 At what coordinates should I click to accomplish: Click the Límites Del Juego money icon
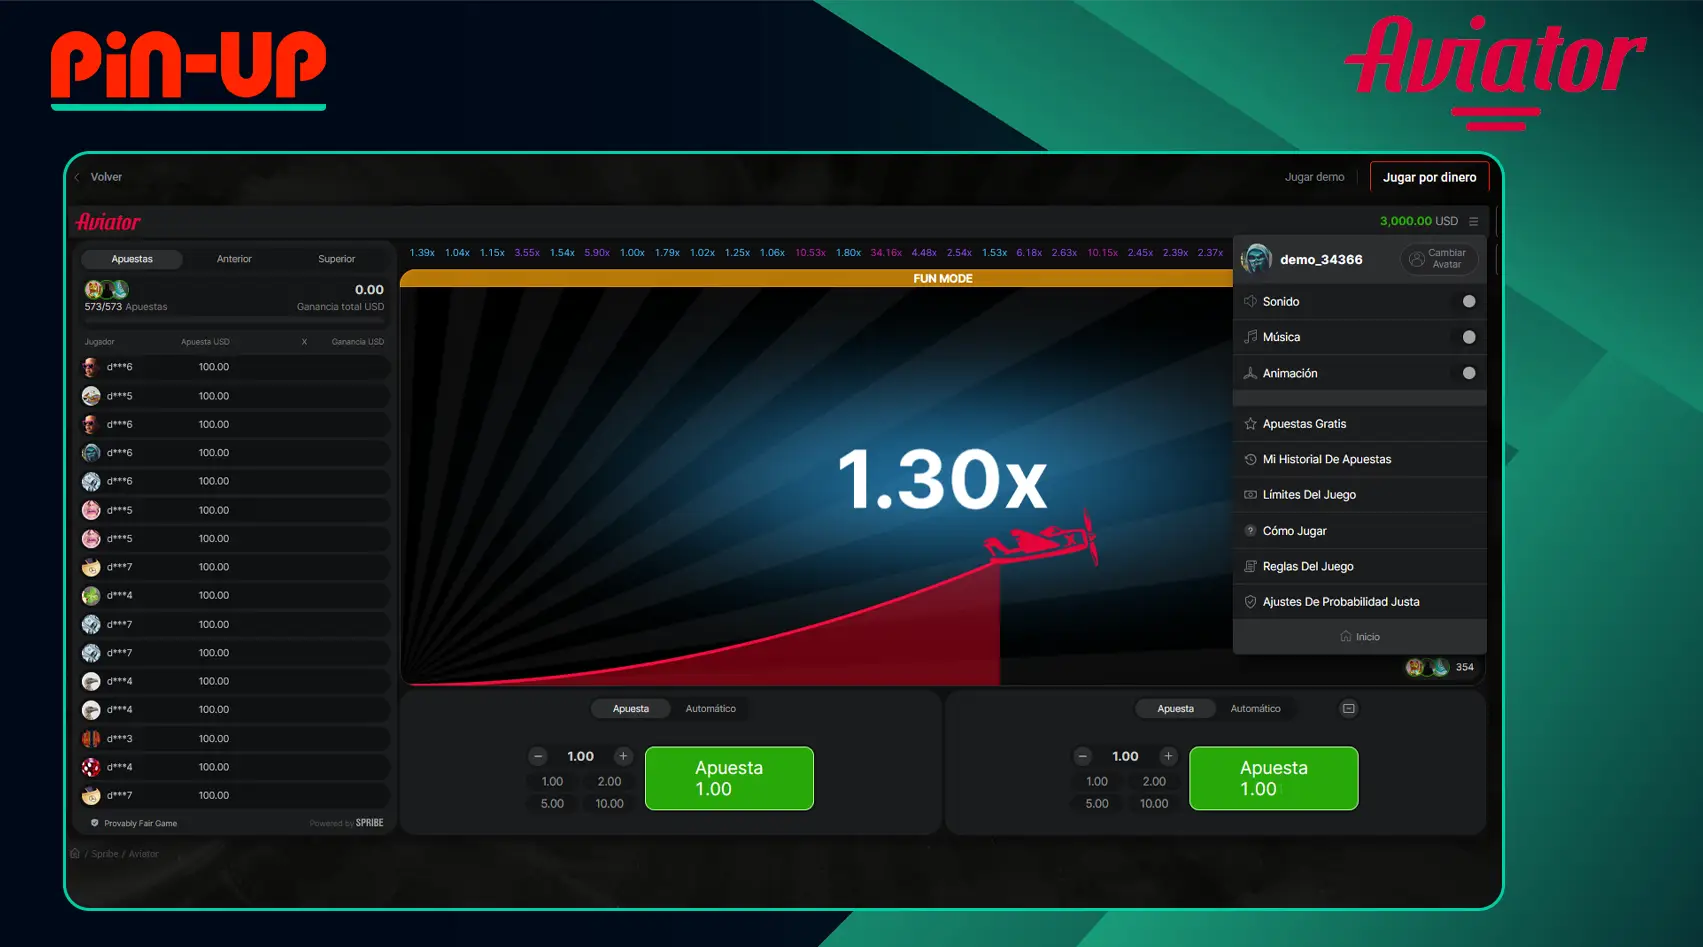point(1250,495)
